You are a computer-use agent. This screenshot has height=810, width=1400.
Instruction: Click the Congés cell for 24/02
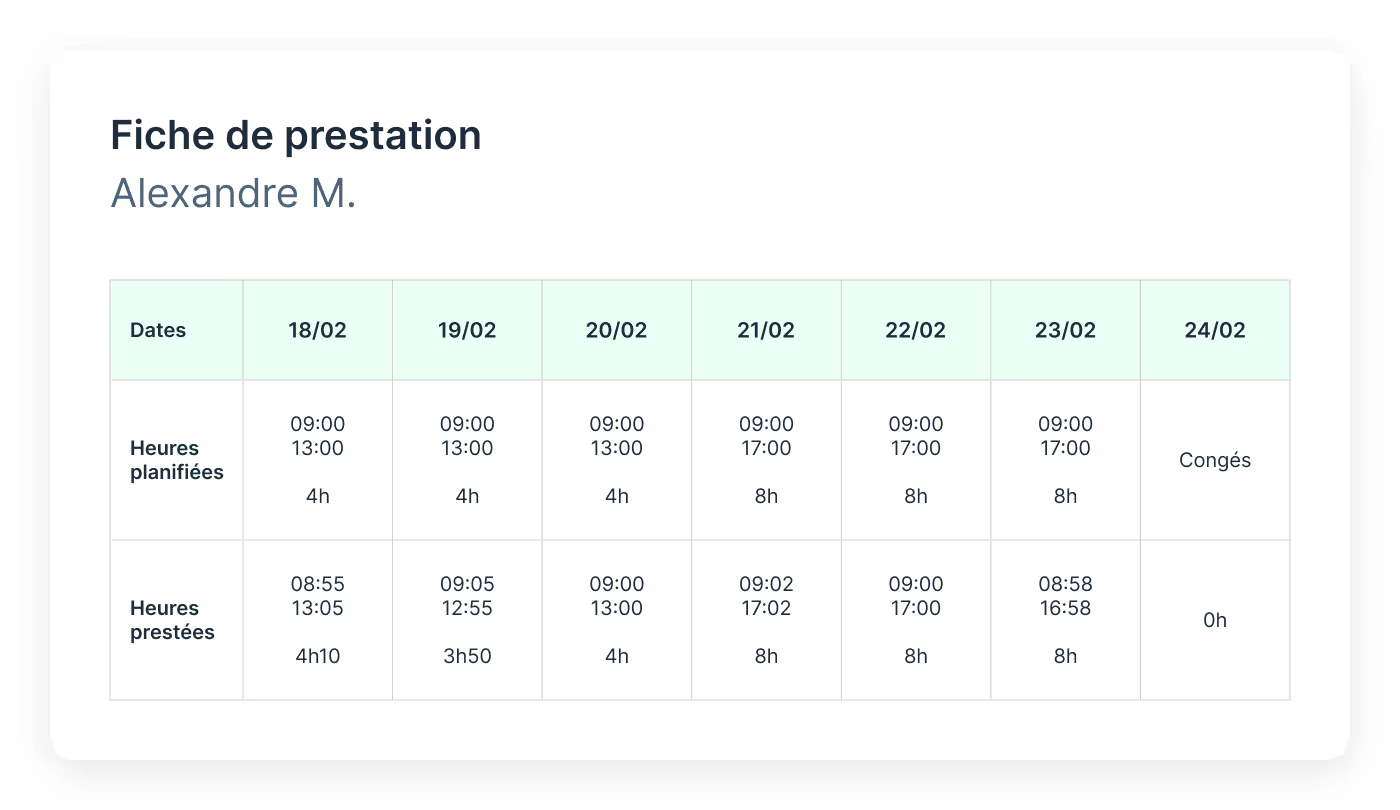tap(1215, 460)
